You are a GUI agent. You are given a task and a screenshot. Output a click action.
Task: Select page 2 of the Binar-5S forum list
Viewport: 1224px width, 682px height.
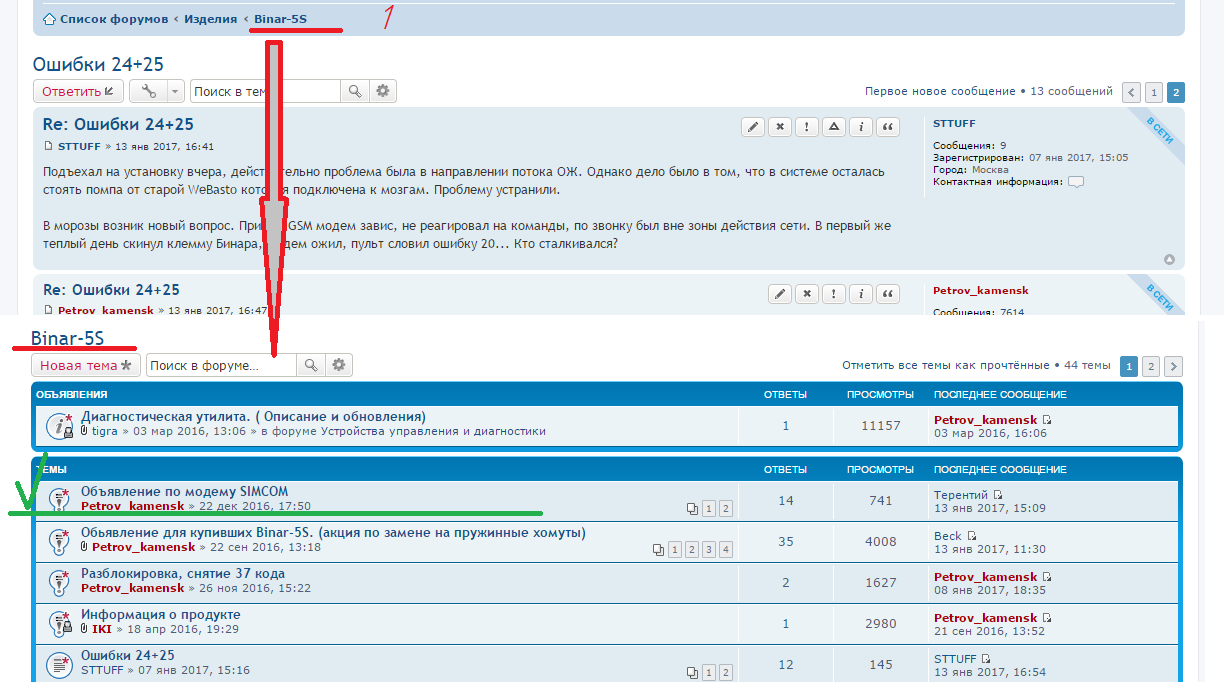1151,366
